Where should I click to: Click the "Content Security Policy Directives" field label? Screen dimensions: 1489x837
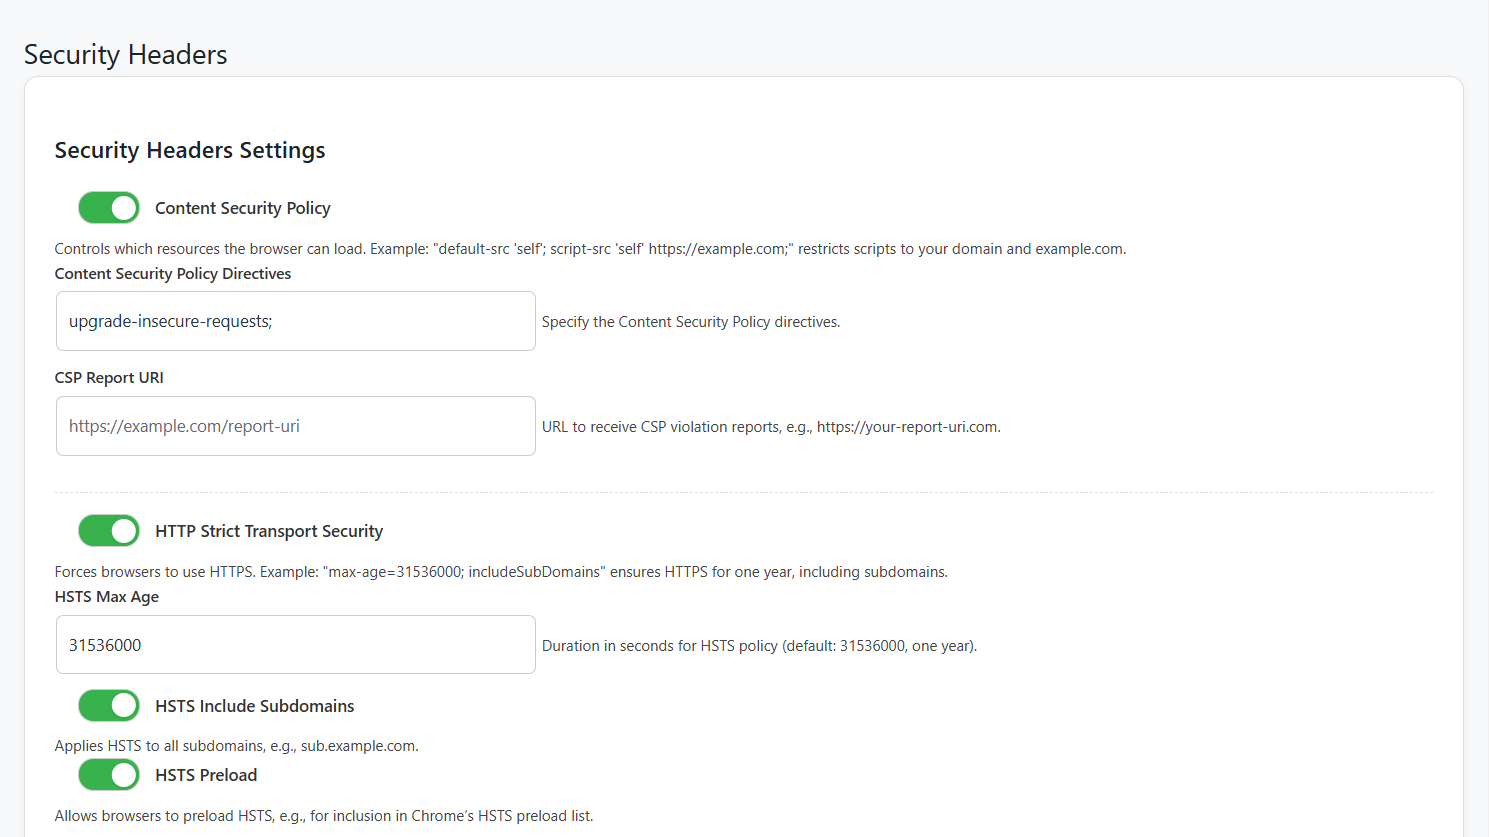(x=173, y=274)
